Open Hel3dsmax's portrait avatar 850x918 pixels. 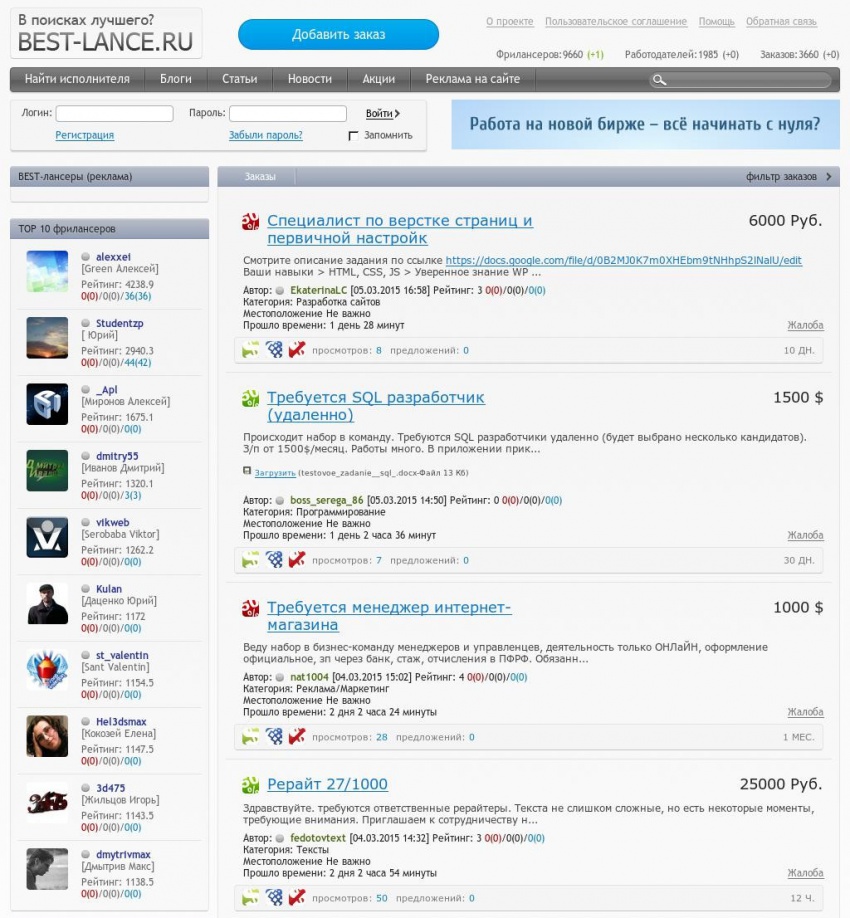[47, 736]
